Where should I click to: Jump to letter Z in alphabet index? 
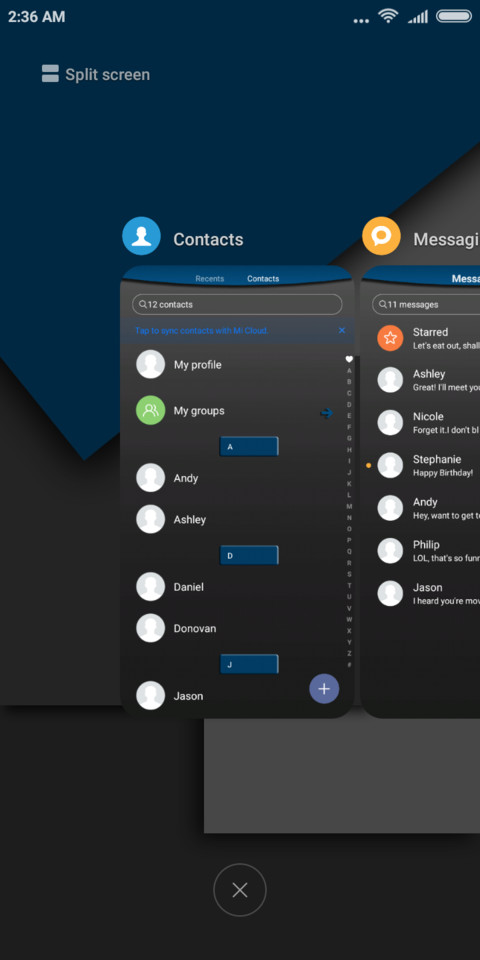[349, 653]
